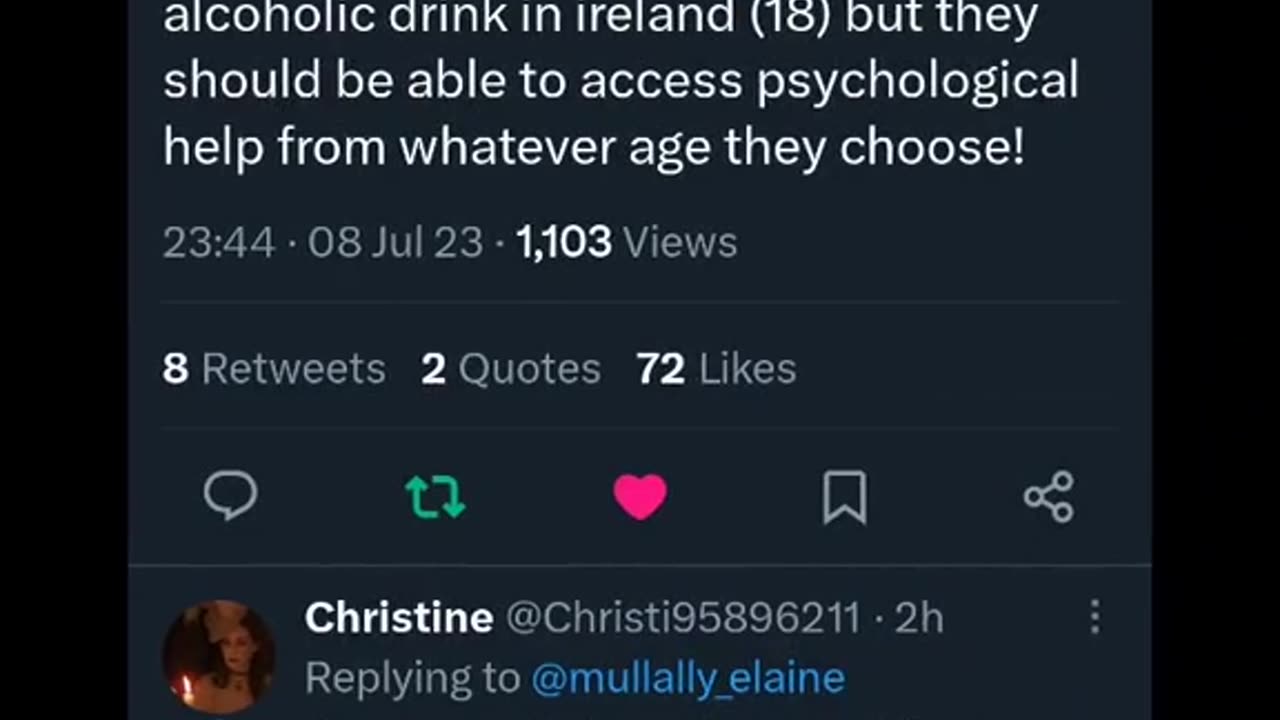The image size is (1280, 720).
Task: Open the 1,103 Views analytics
Action: click(563, 242)
